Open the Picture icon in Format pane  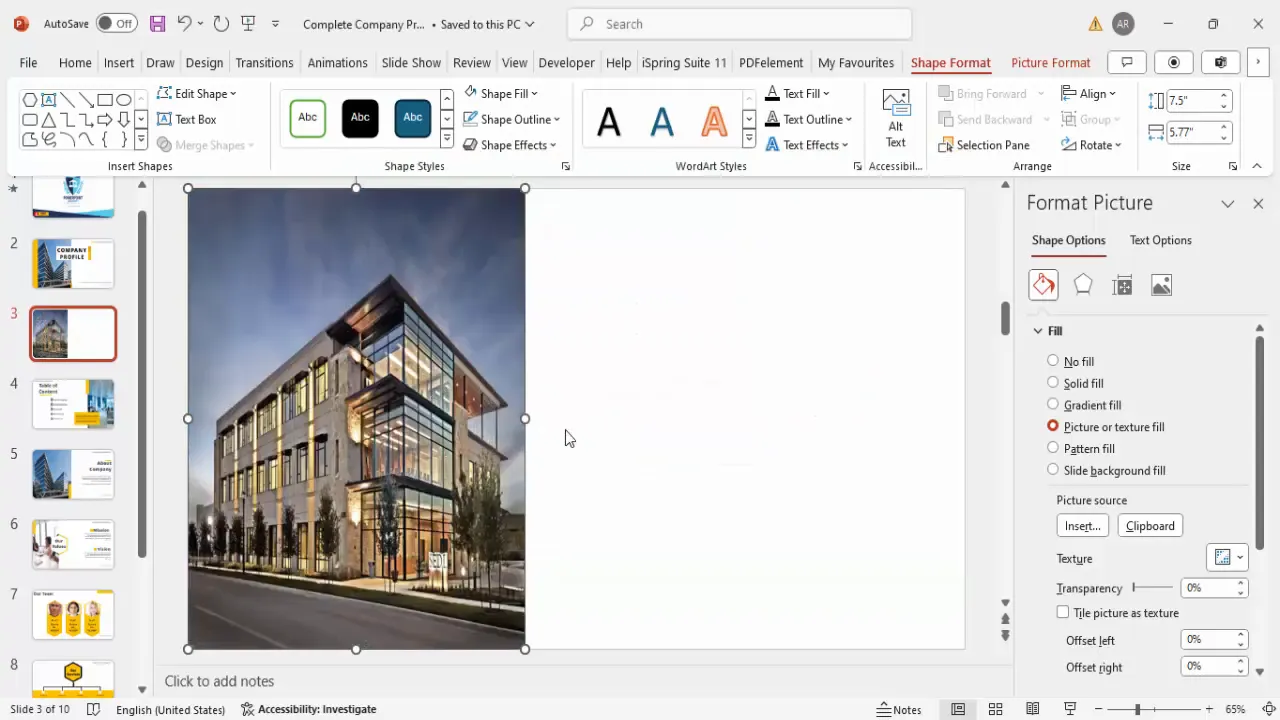coord(1161,285)
